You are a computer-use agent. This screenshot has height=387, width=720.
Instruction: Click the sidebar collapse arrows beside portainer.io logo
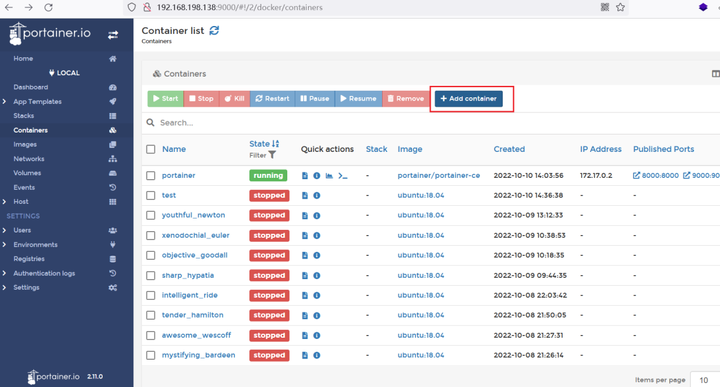click(113, 35)
